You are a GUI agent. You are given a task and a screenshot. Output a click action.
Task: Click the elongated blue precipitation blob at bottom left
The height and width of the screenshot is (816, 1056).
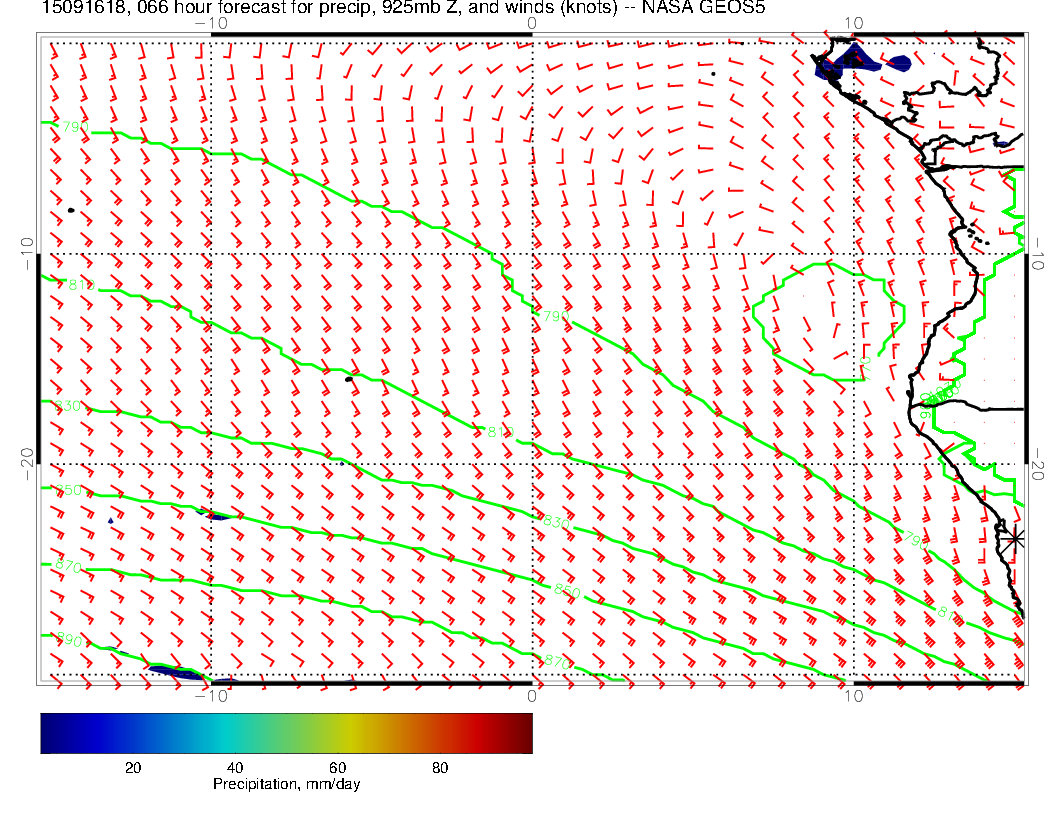click(177, 672)
